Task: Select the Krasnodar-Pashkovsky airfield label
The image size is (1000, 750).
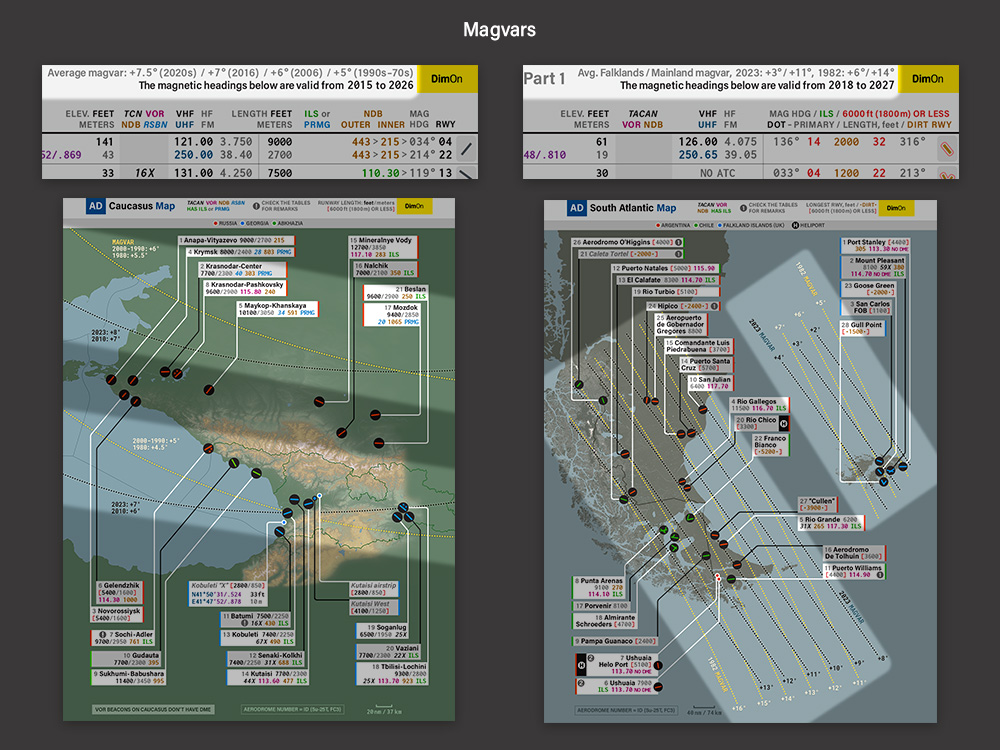Action: tap(245, 288)
